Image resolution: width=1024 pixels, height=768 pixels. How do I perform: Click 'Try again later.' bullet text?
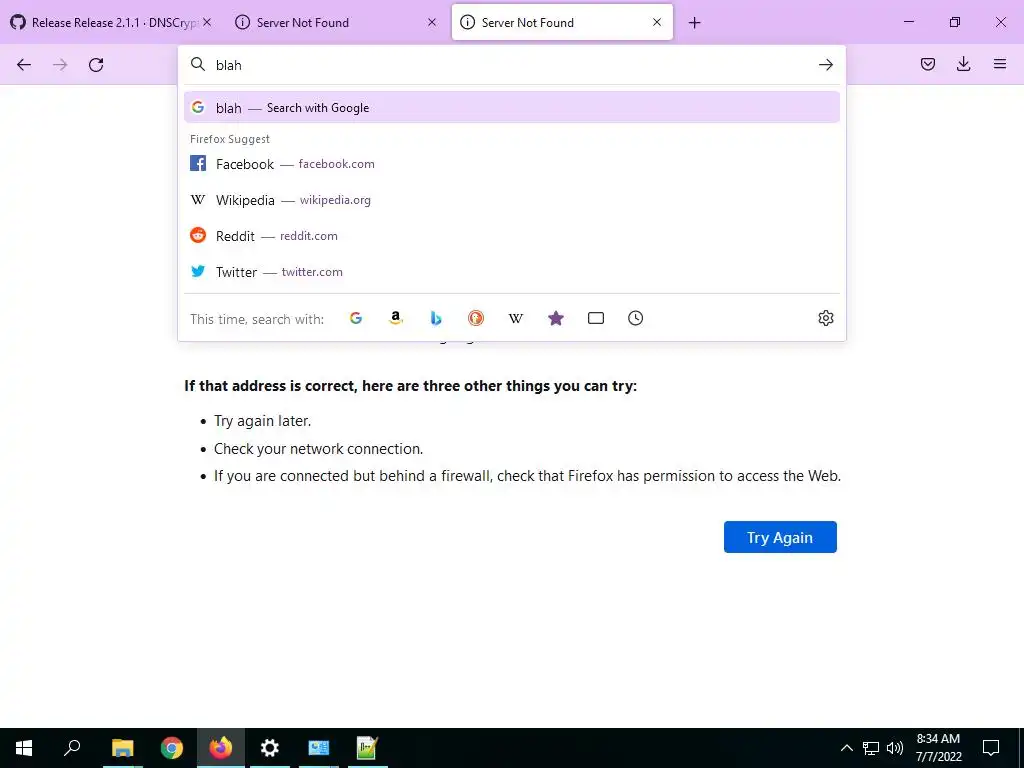click(263, 421)
